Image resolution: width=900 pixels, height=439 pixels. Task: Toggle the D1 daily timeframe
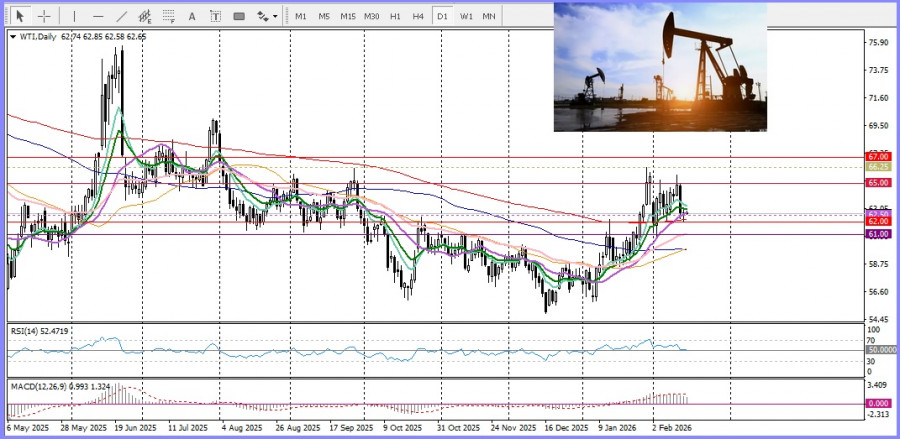tap(441, 16)
